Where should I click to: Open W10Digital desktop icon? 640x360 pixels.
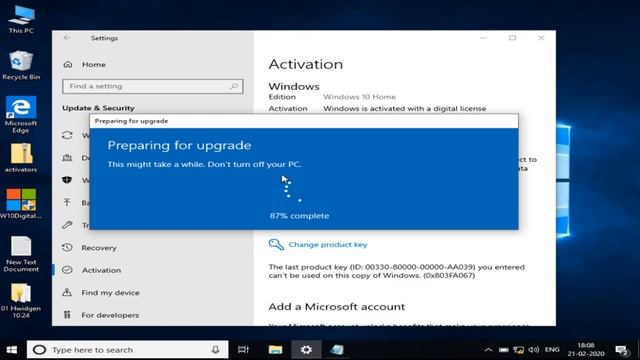pos(21,204)
